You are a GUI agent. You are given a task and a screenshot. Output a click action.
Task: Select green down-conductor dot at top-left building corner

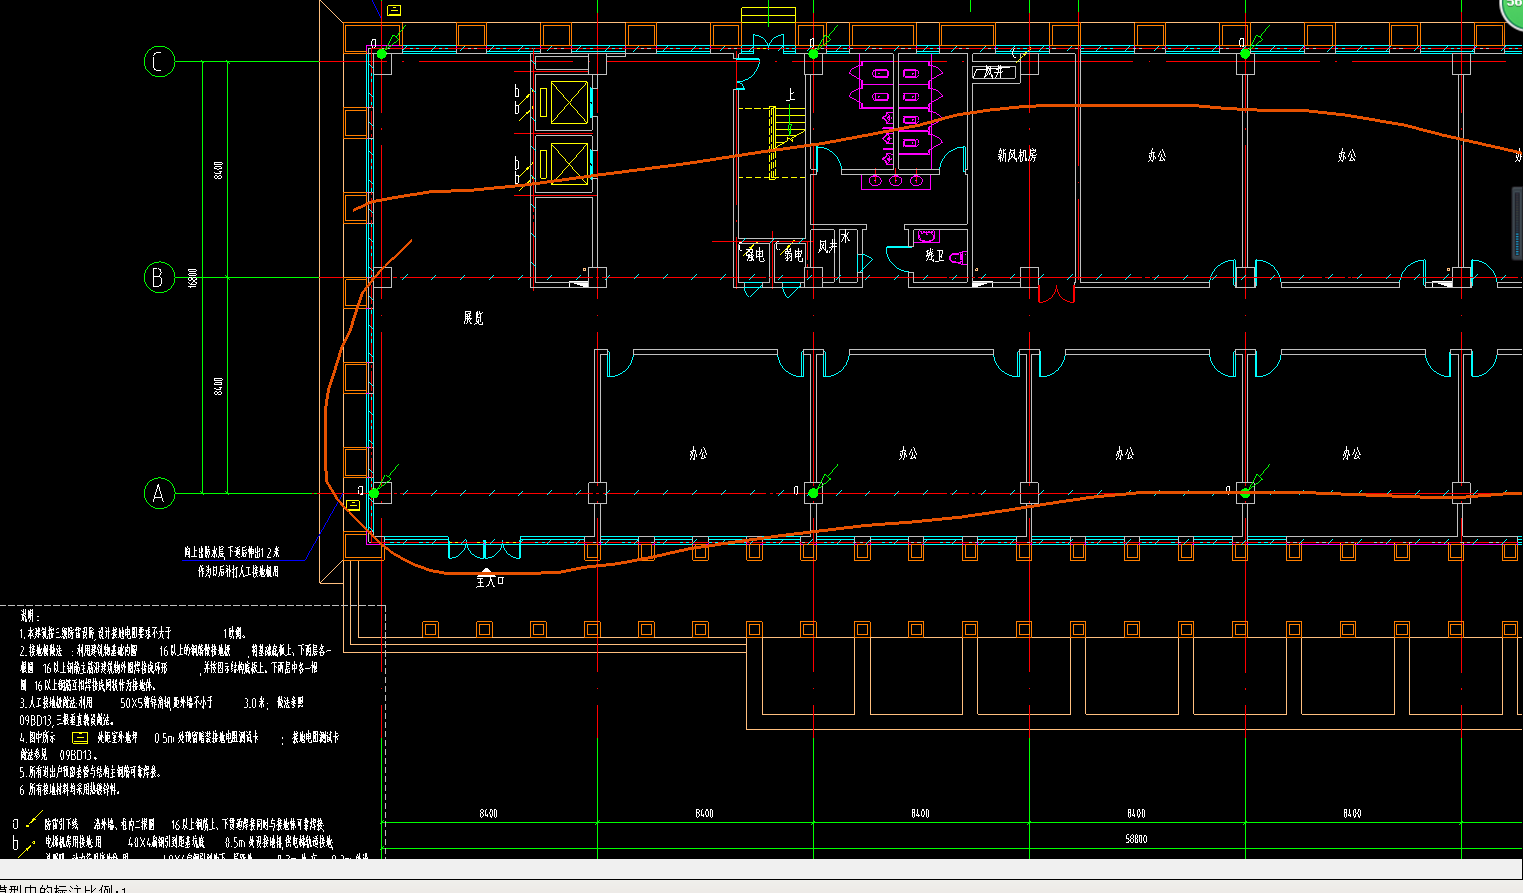tap(381, 54)
